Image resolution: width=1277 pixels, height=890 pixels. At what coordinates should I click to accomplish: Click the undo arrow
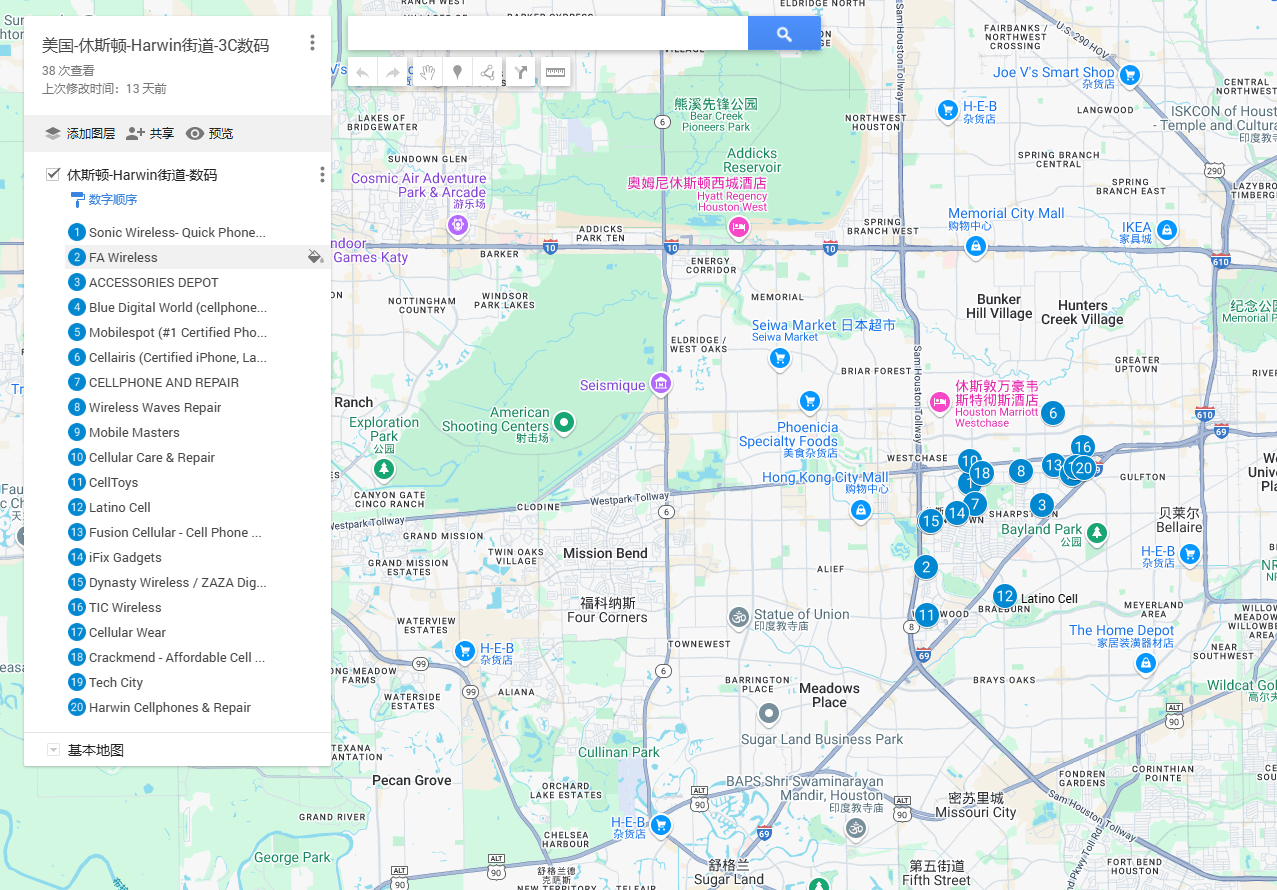(363, 72)
